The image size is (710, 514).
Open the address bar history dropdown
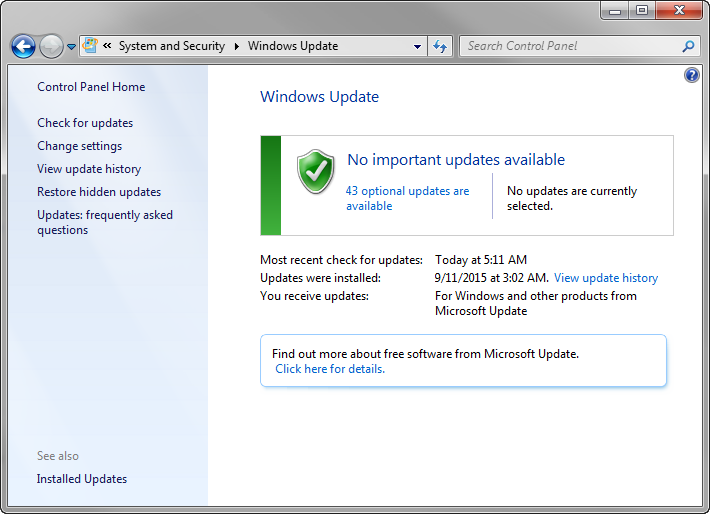[x=417, y=46]
